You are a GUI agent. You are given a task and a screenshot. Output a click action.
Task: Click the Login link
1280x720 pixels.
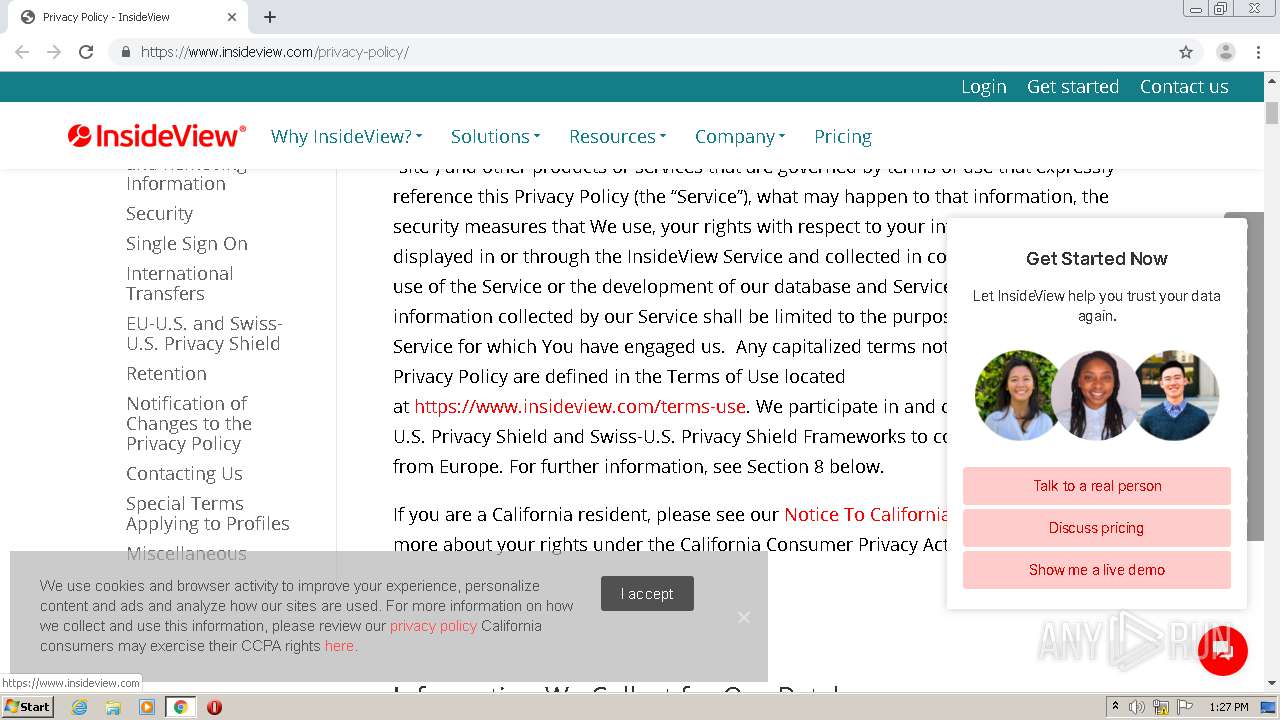point(984,87)
